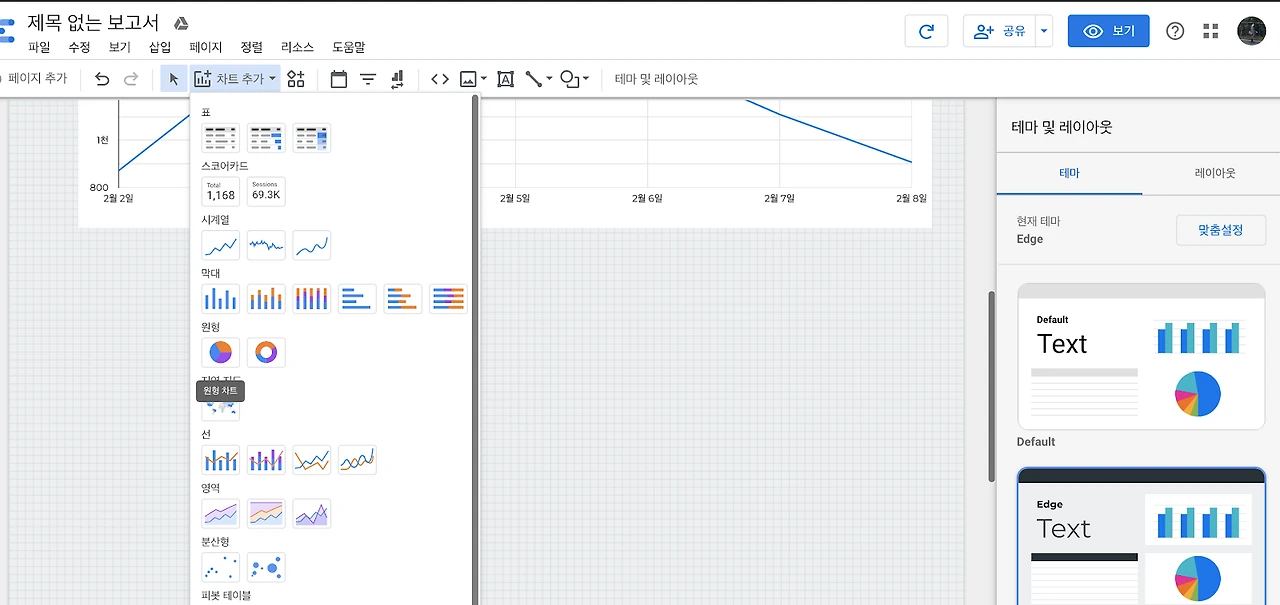
Task: Add a filter control
Action: (x=368, y=79)
